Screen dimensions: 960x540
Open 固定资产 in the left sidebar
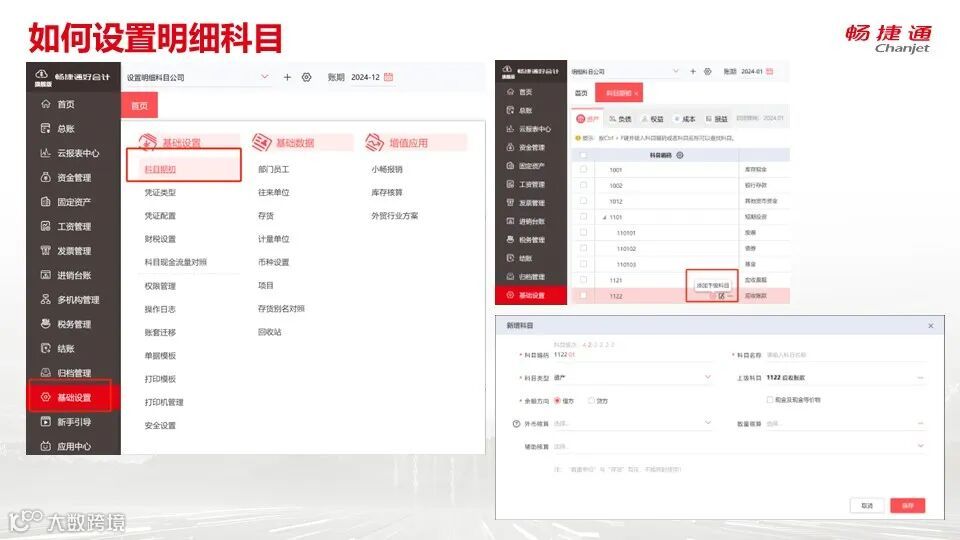[x=73, y=202]
